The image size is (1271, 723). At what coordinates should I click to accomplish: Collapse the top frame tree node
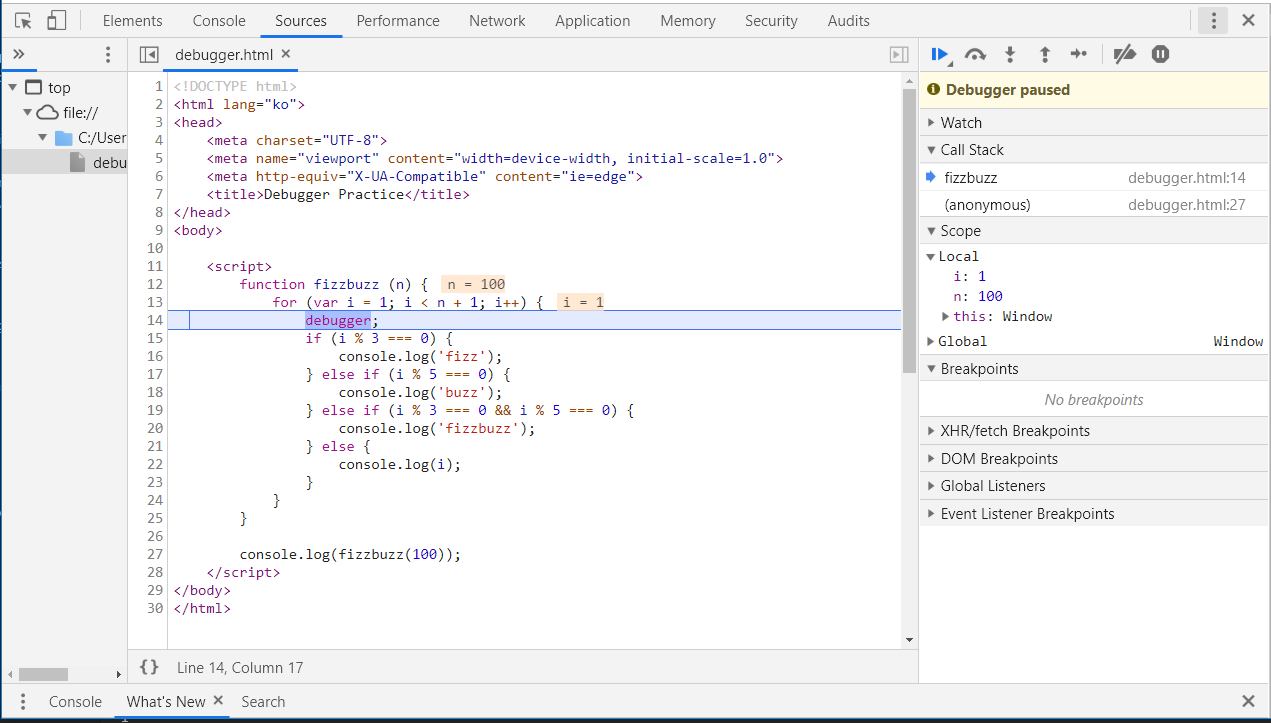(12, 88)
